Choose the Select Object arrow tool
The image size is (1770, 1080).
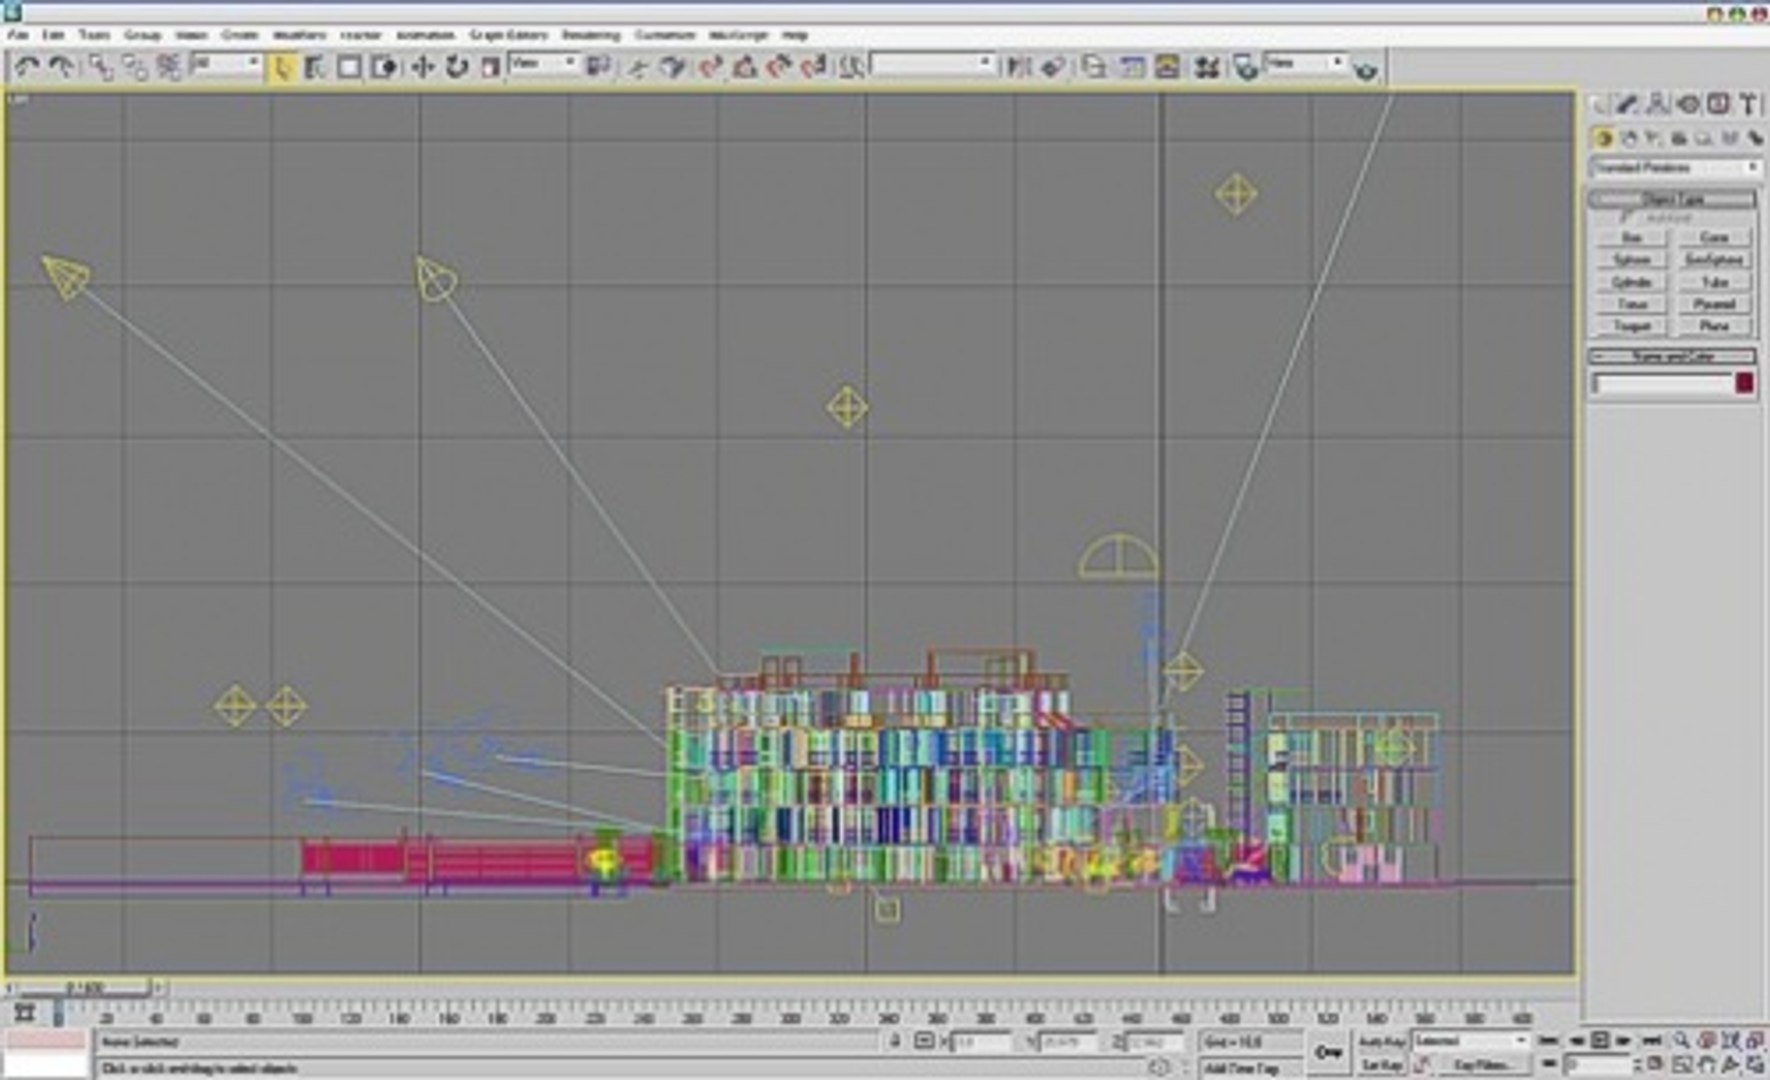pyautogui.click(x=283, y=67)
